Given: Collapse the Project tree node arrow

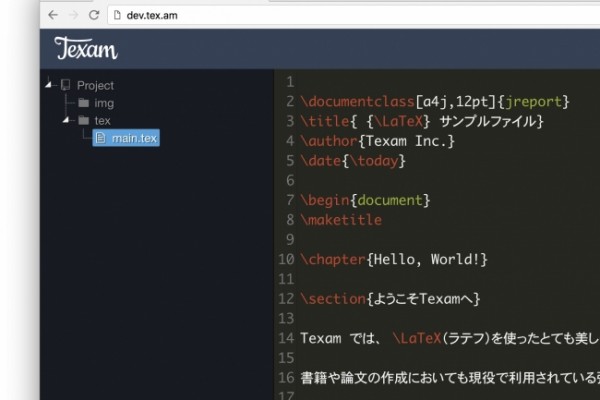Looking at the screenshot, I should (x=48, y=84).
